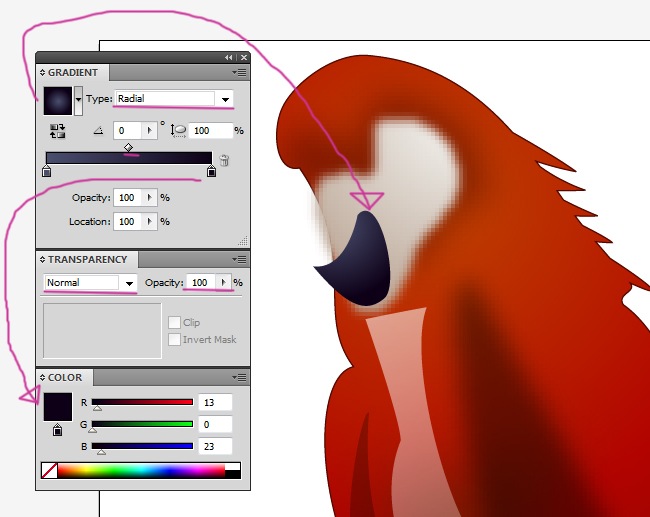650x517 pixels.
Task: Click the None swatch in Color panel
Action: click(49, 469)
